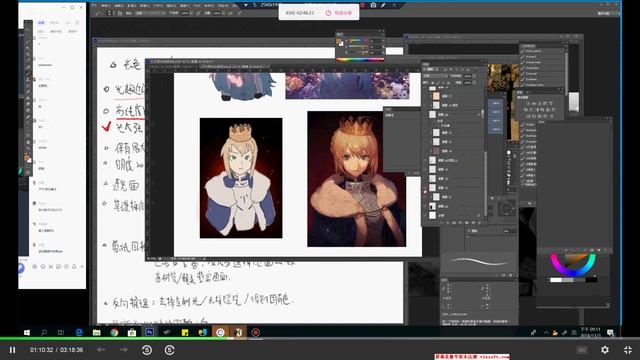
Task: Launch Edge browser from the taskbar
Action: click(79, 333)
